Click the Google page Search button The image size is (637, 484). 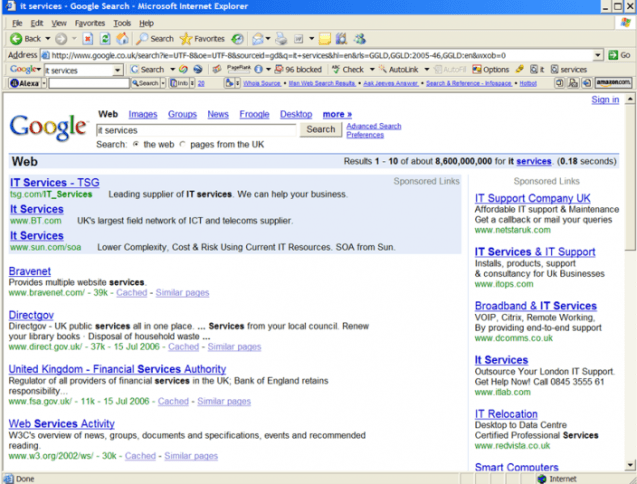click(321, 129)
